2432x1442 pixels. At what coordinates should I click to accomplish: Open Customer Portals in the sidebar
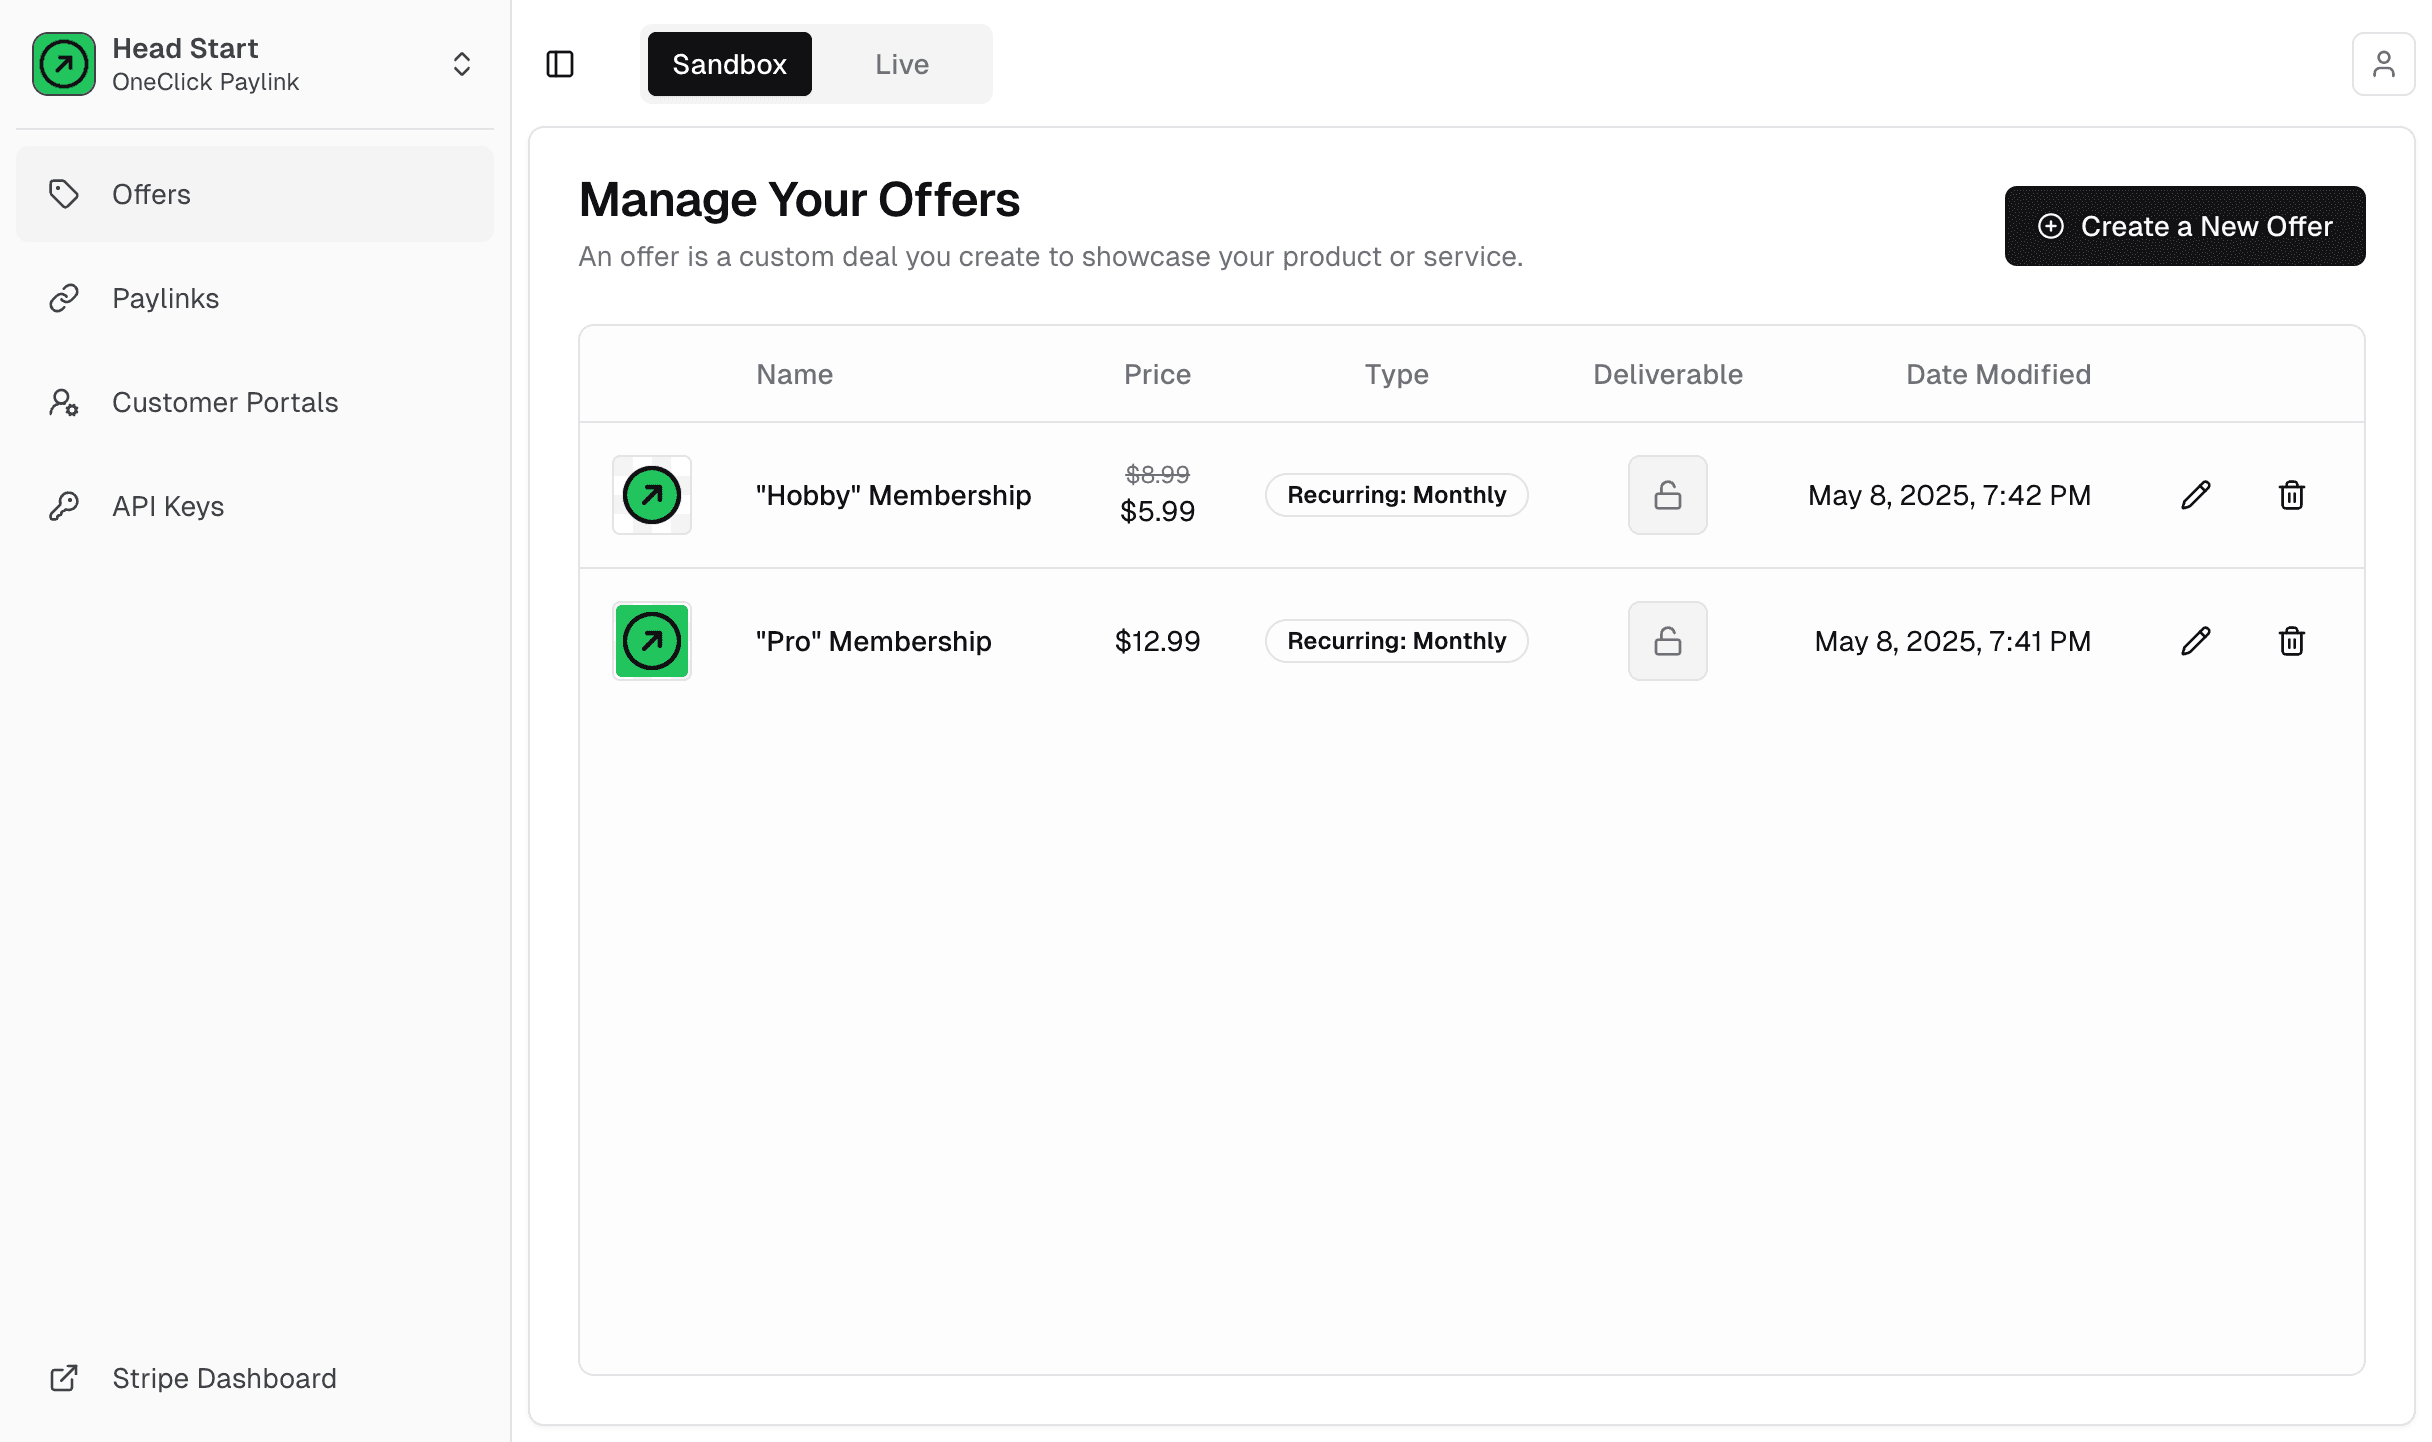point(255,402)
